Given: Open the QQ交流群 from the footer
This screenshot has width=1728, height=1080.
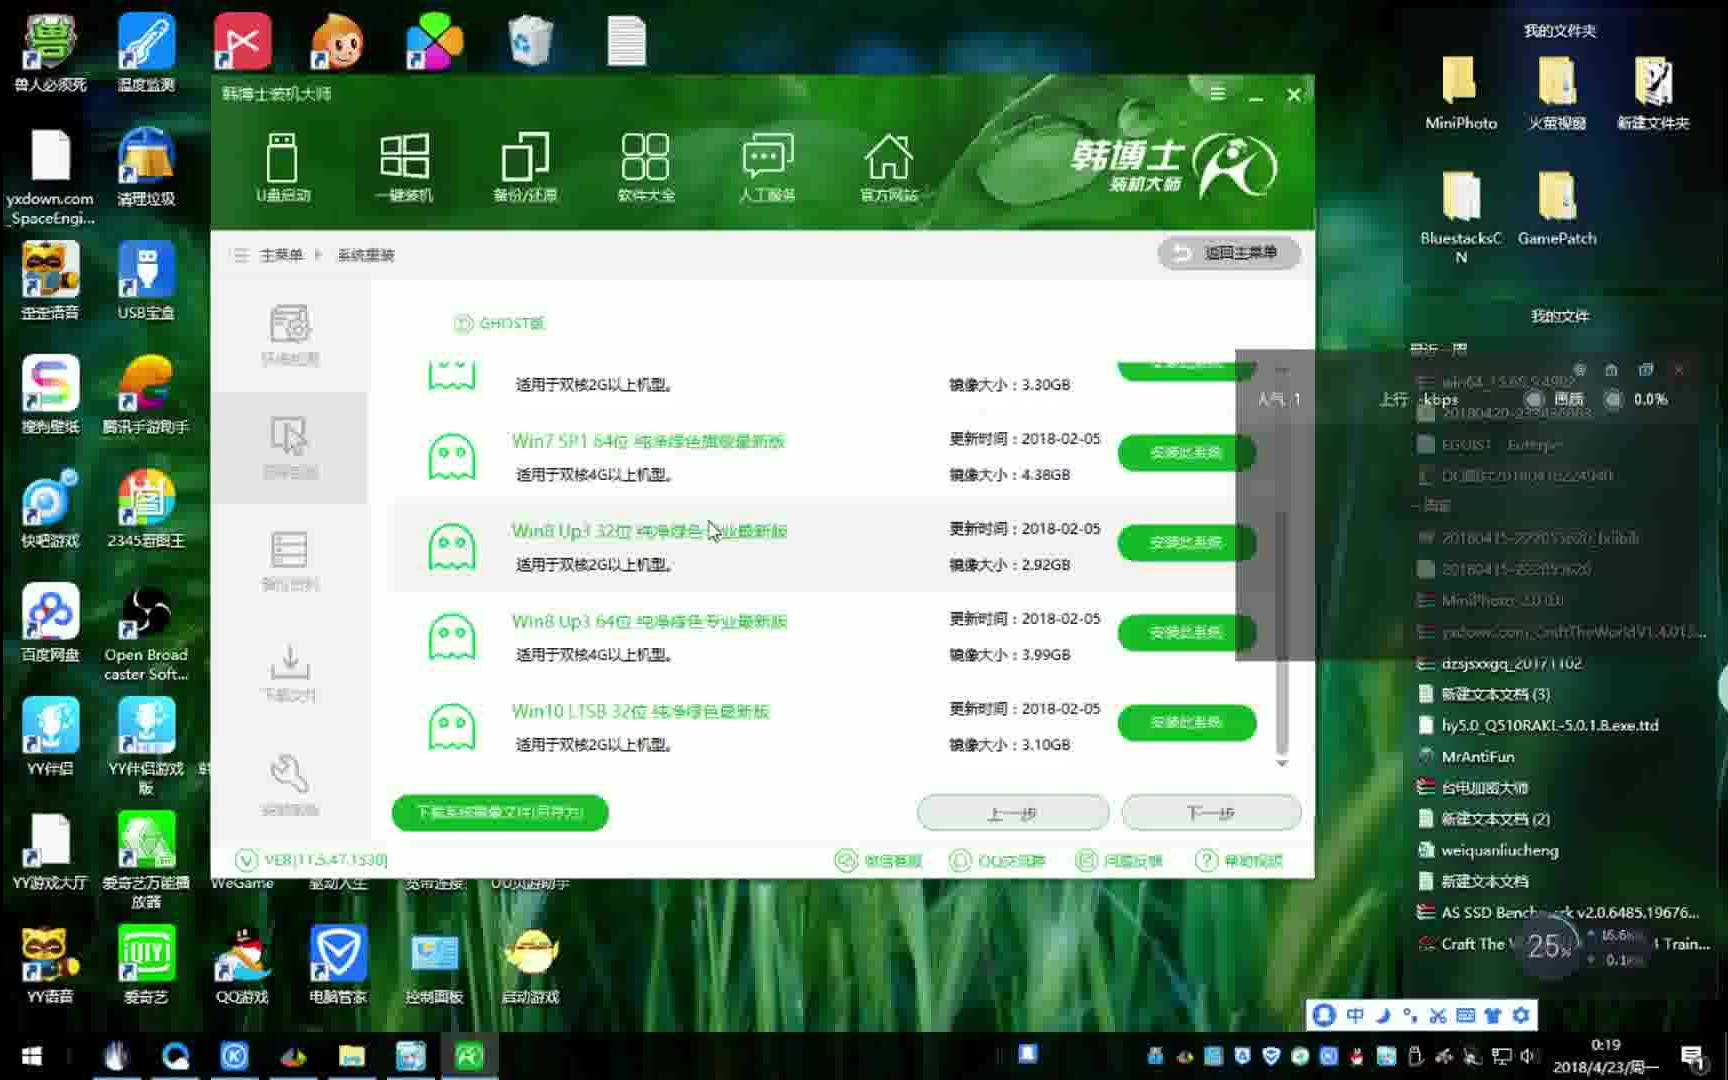Looking at the screenshot, I should (x=996, y=860).
